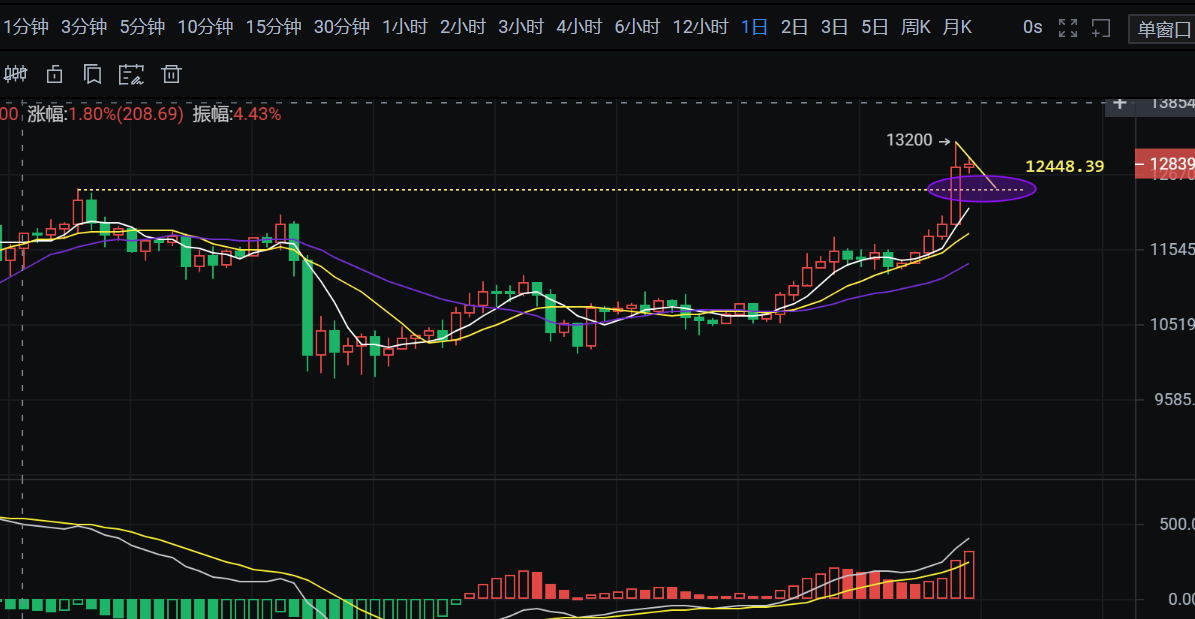The image size is (1195, 619).
Task: Click the red 12839 current price tag
Action: 1165,163
